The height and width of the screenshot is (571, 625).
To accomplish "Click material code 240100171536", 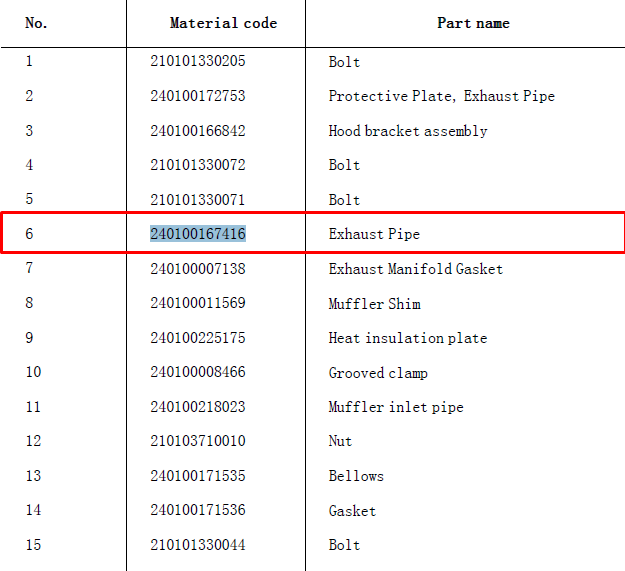I will pos(198,510).
